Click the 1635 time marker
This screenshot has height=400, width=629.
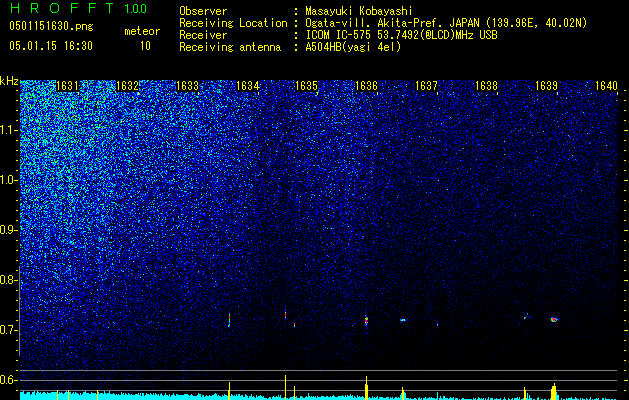tap(306, 86)
